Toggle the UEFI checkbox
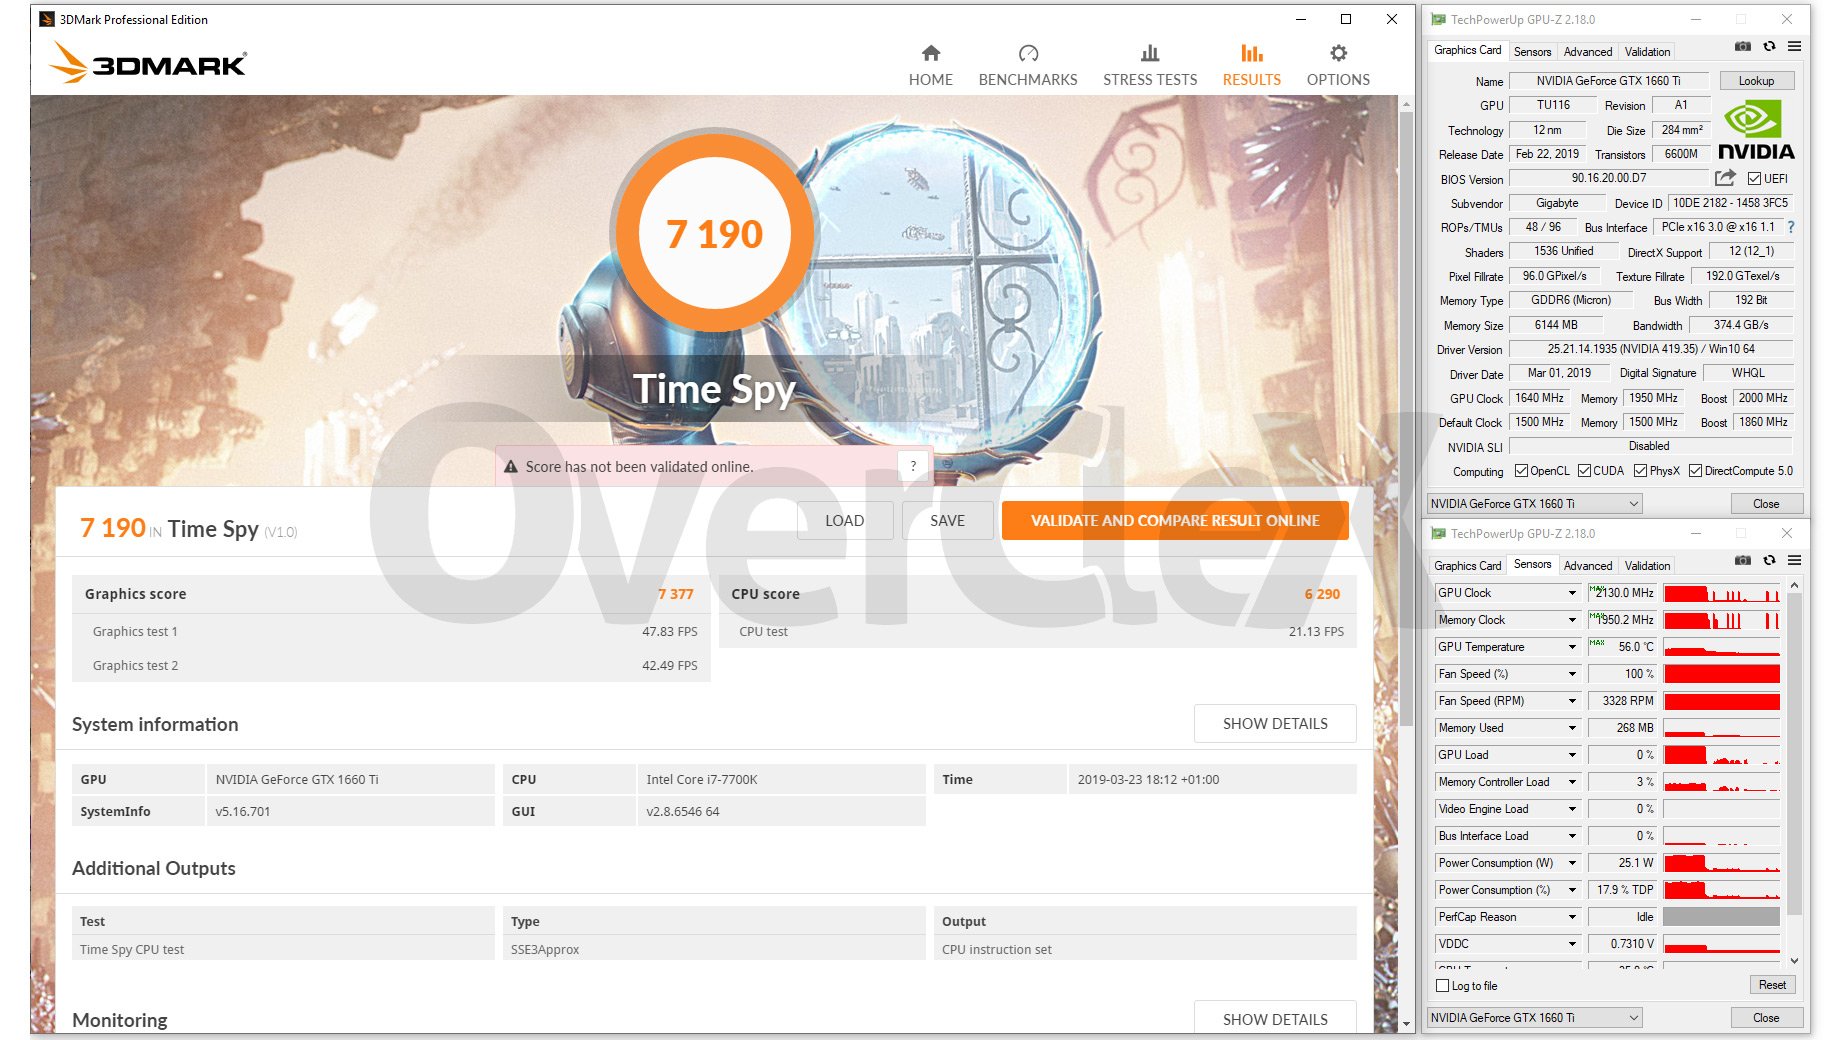Screen dimensions: 1825x1040 (x=1754, y=179)
